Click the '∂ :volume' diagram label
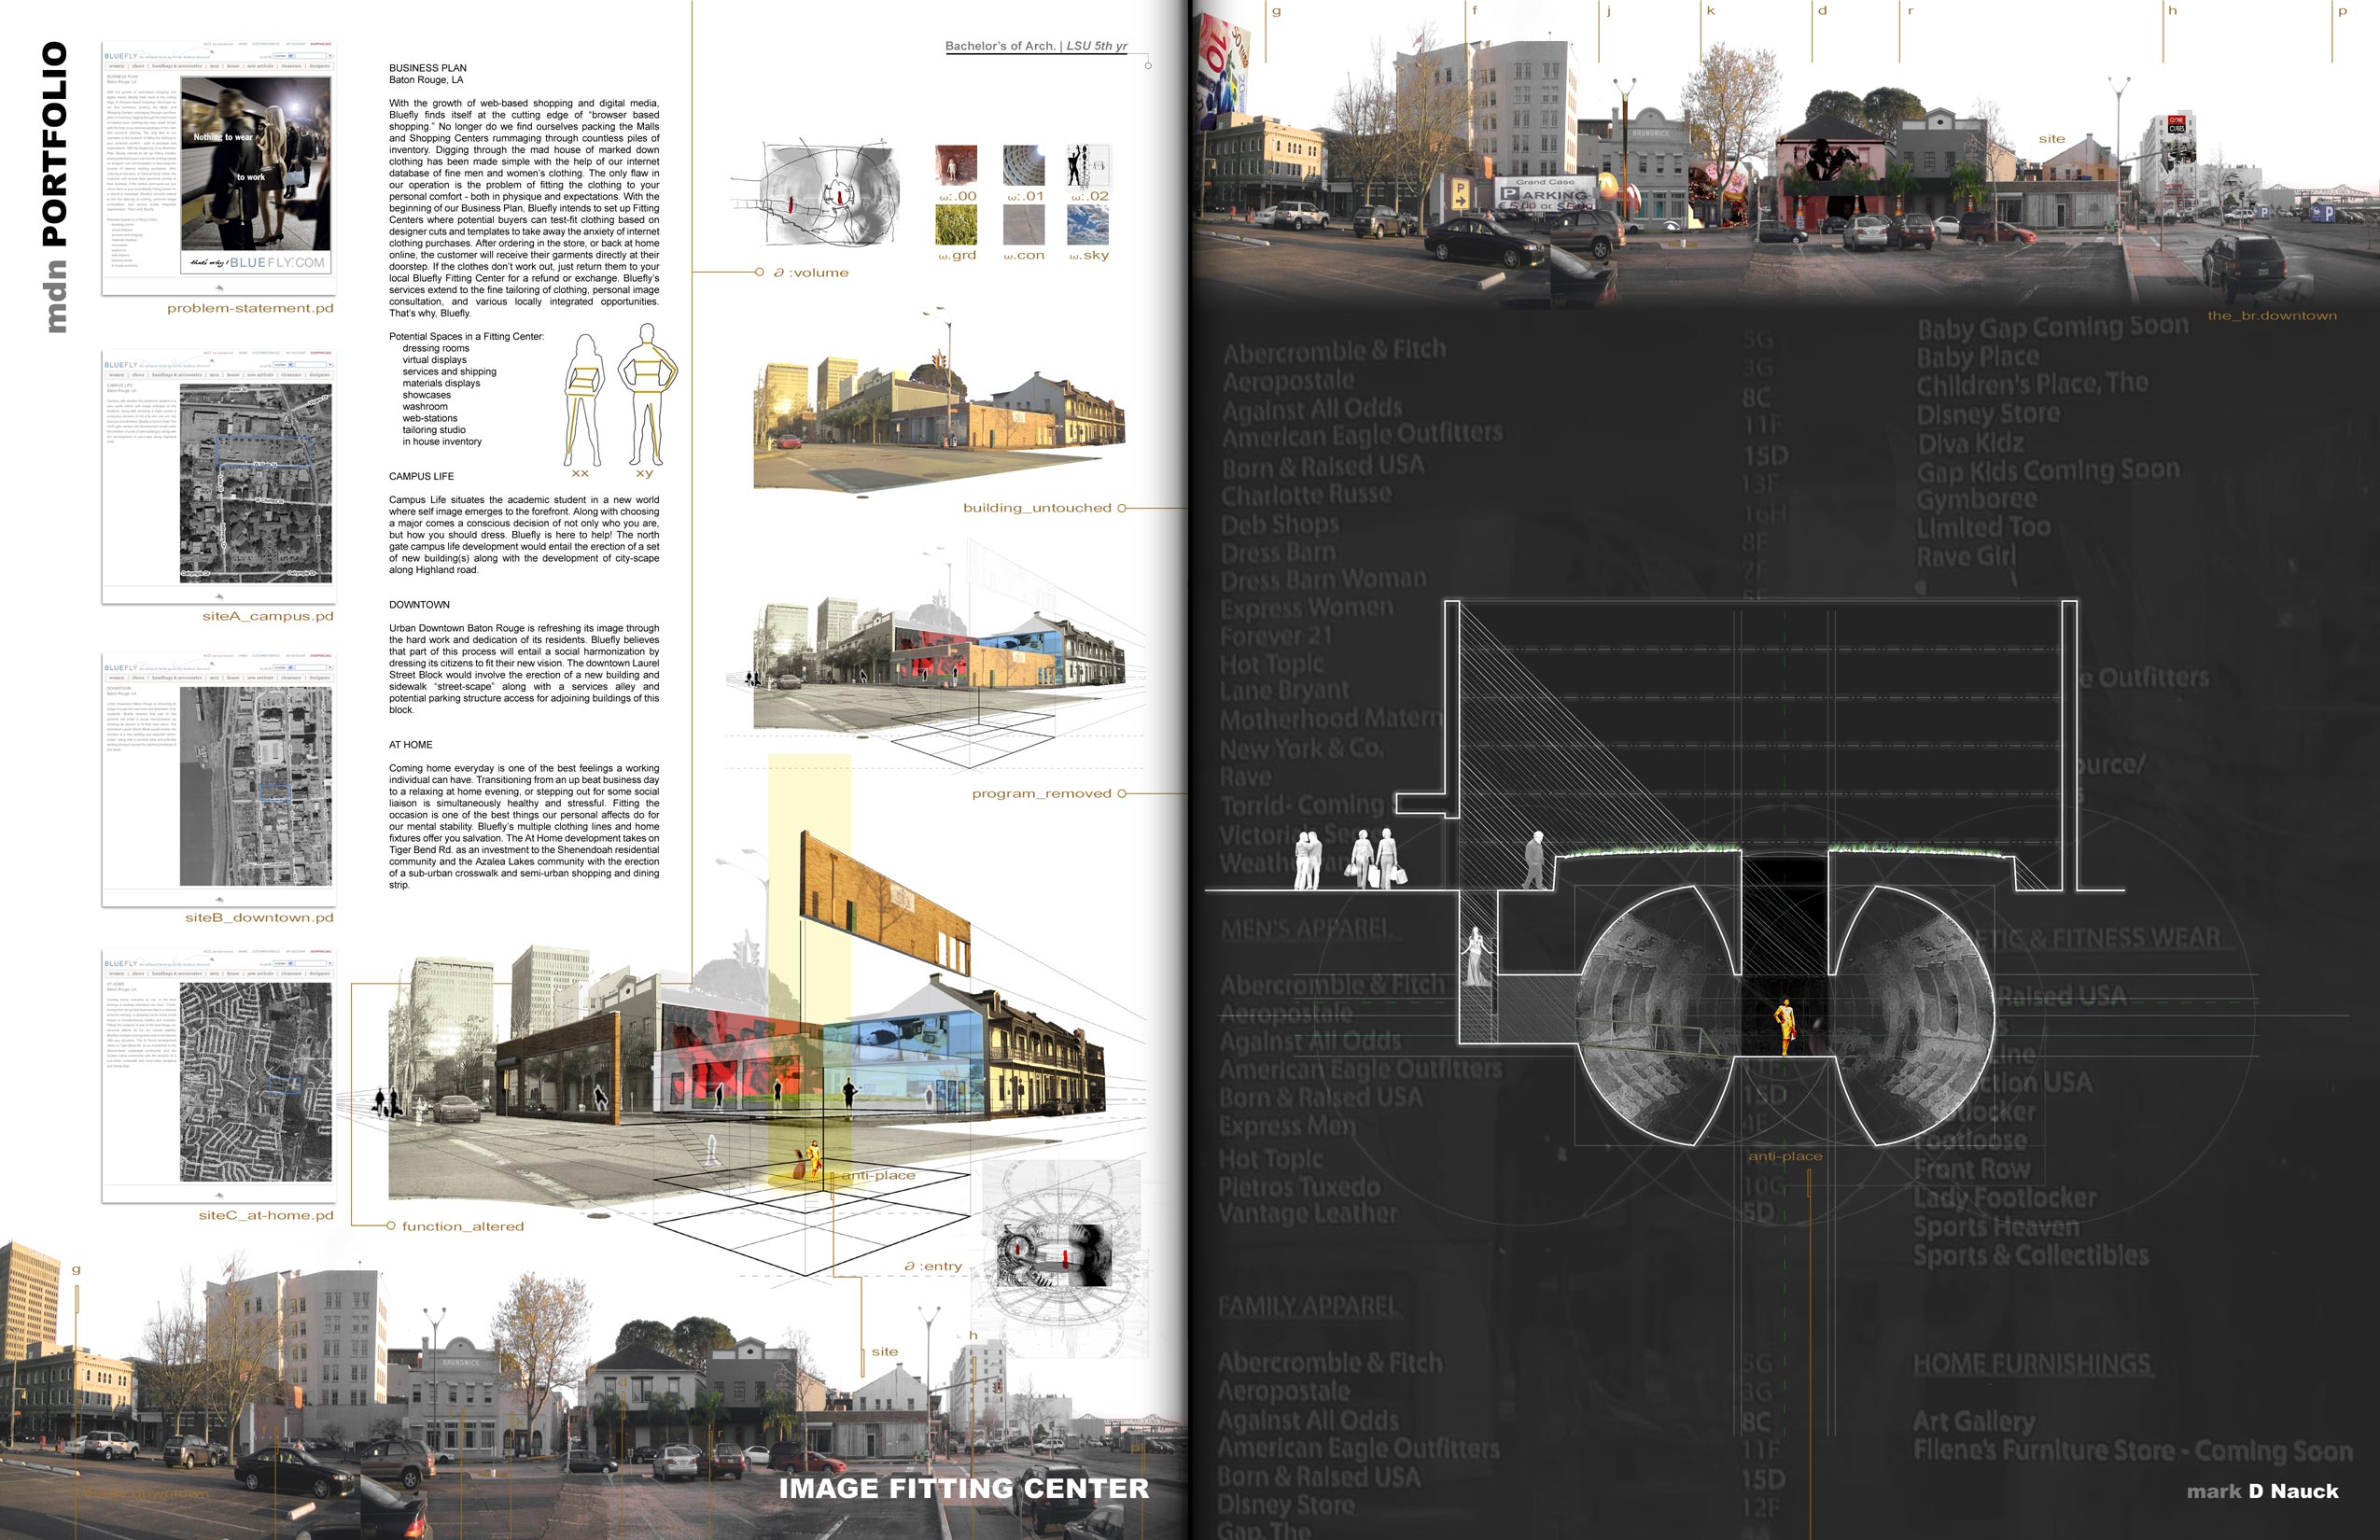 click(811, 272)
